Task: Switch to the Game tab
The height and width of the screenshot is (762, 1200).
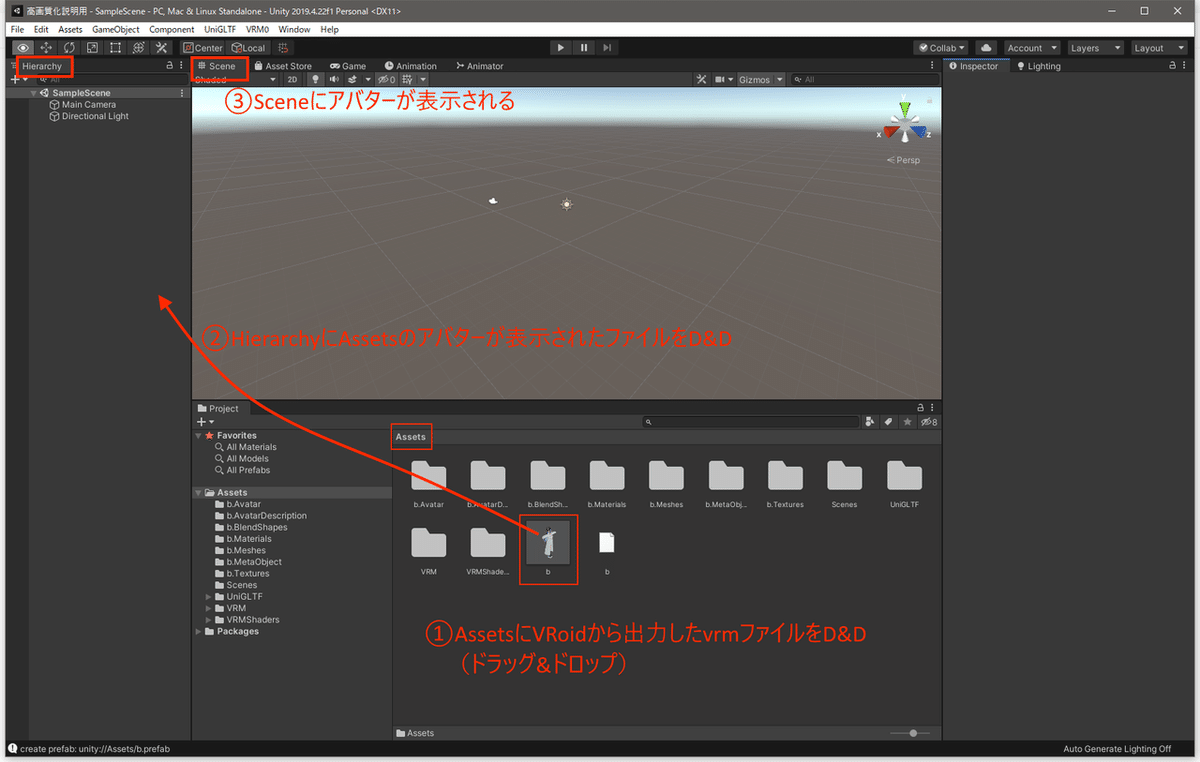Action: 348,66
